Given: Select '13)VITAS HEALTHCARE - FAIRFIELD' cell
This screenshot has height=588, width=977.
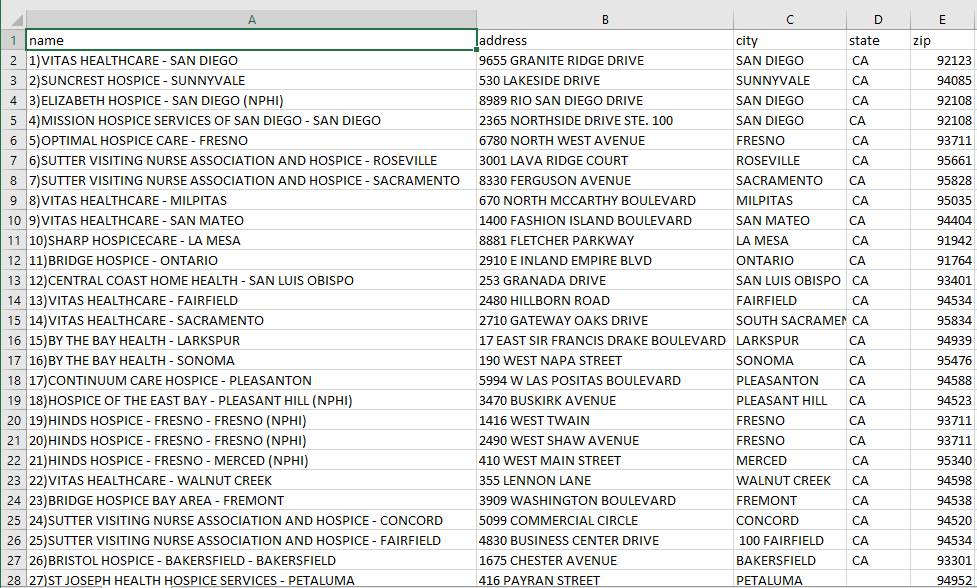Looking at the screenshot, I should (x=252, y=300).
